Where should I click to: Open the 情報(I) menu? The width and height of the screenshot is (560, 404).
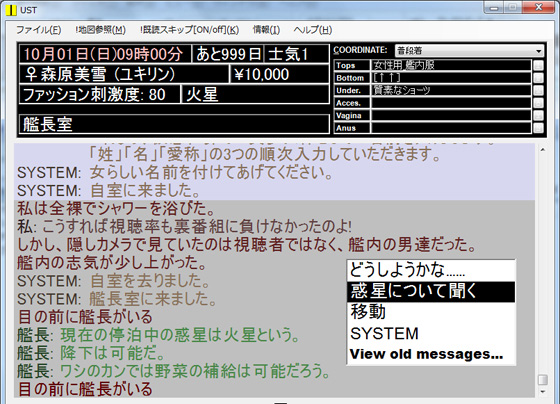266,30
